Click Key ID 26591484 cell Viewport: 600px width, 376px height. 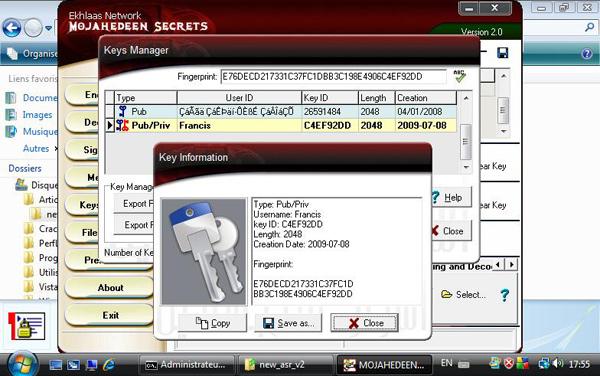[x=330, y=111]
